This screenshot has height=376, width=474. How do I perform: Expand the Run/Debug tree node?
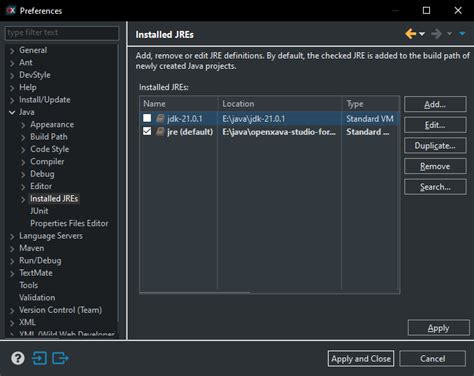(12, 261)
